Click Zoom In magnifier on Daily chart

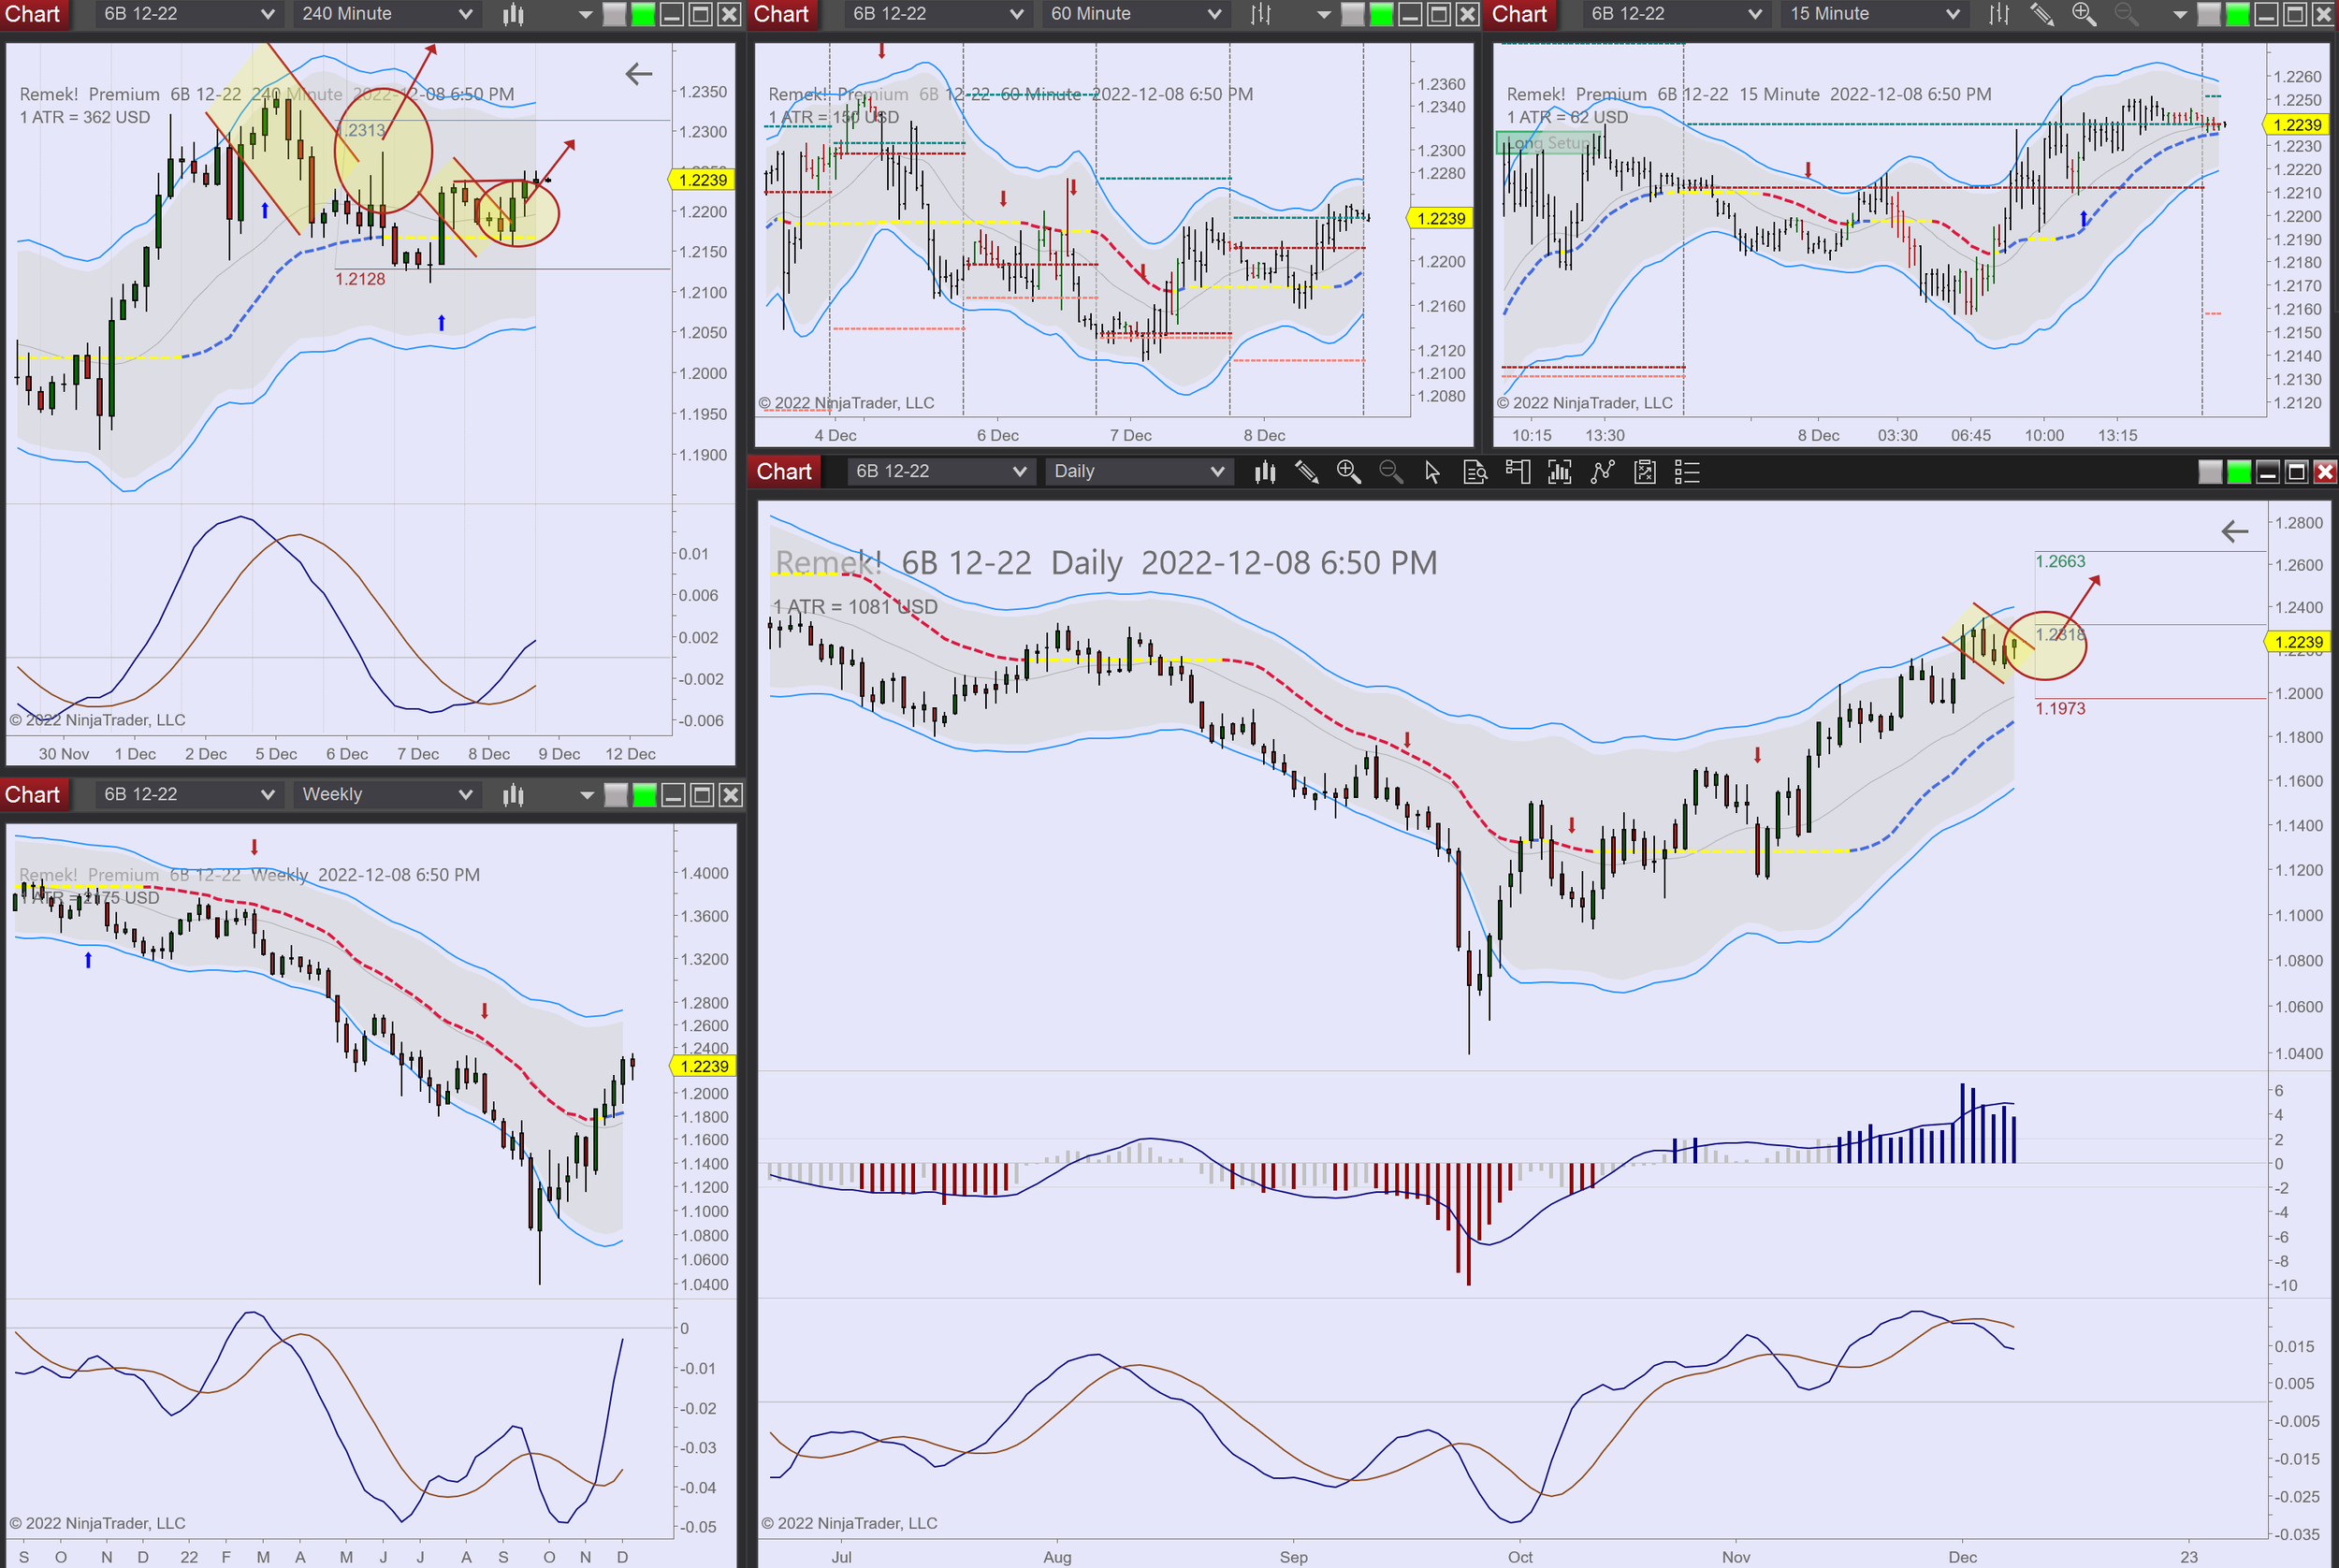point(1348,472)
